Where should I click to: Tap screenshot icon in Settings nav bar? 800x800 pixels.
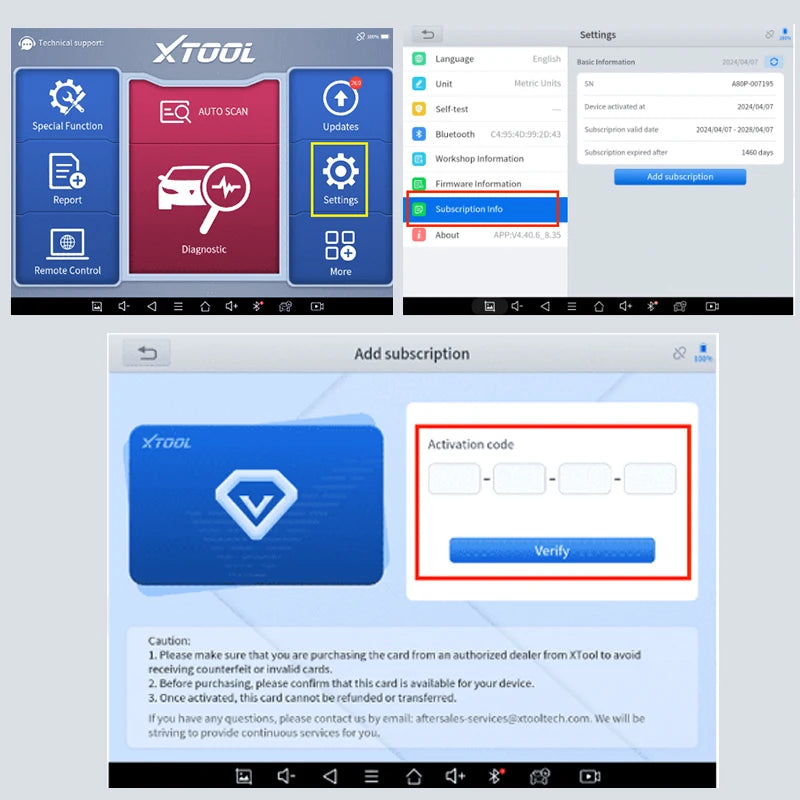coord(489,306)
